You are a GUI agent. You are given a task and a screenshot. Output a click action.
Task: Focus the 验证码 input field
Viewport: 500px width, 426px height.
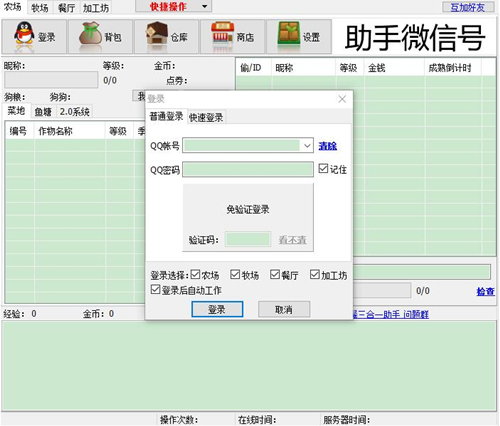(248, 239)
